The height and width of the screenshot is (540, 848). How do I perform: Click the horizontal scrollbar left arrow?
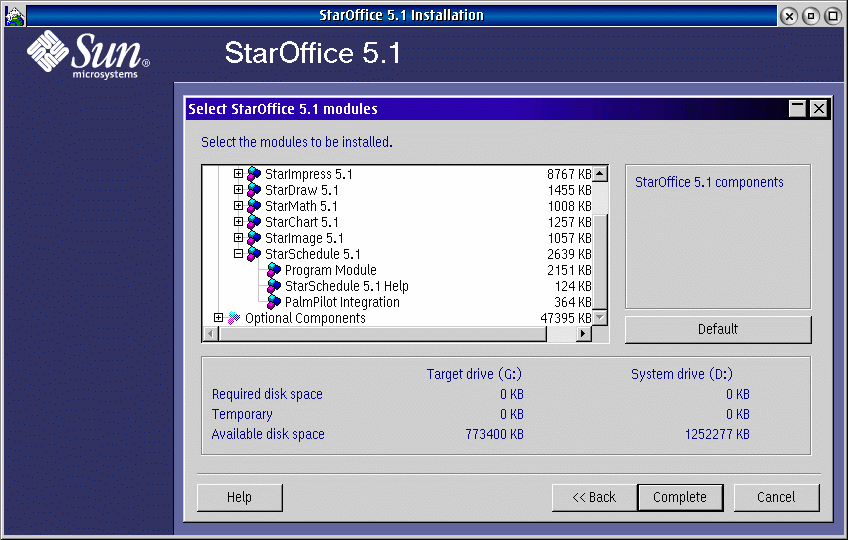click(211, 334)
